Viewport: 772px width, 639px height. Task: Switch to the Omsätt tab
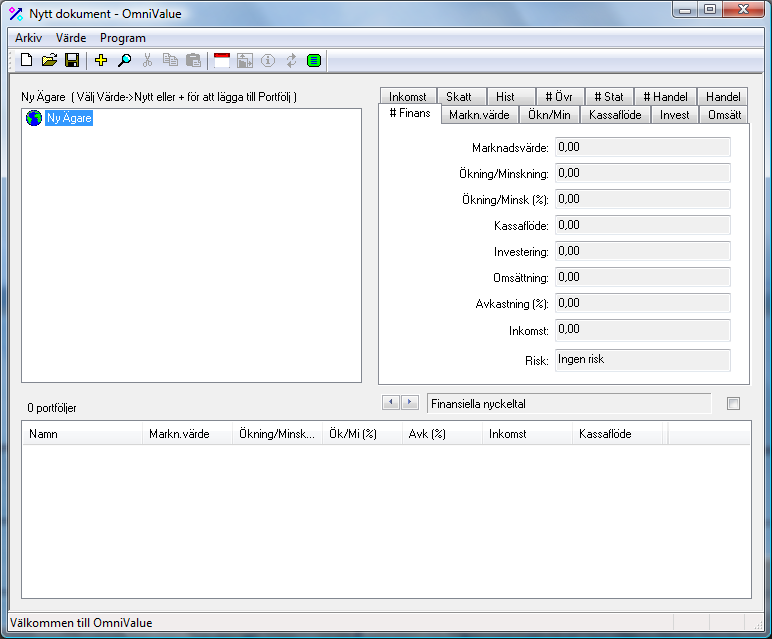coord(724,115)
